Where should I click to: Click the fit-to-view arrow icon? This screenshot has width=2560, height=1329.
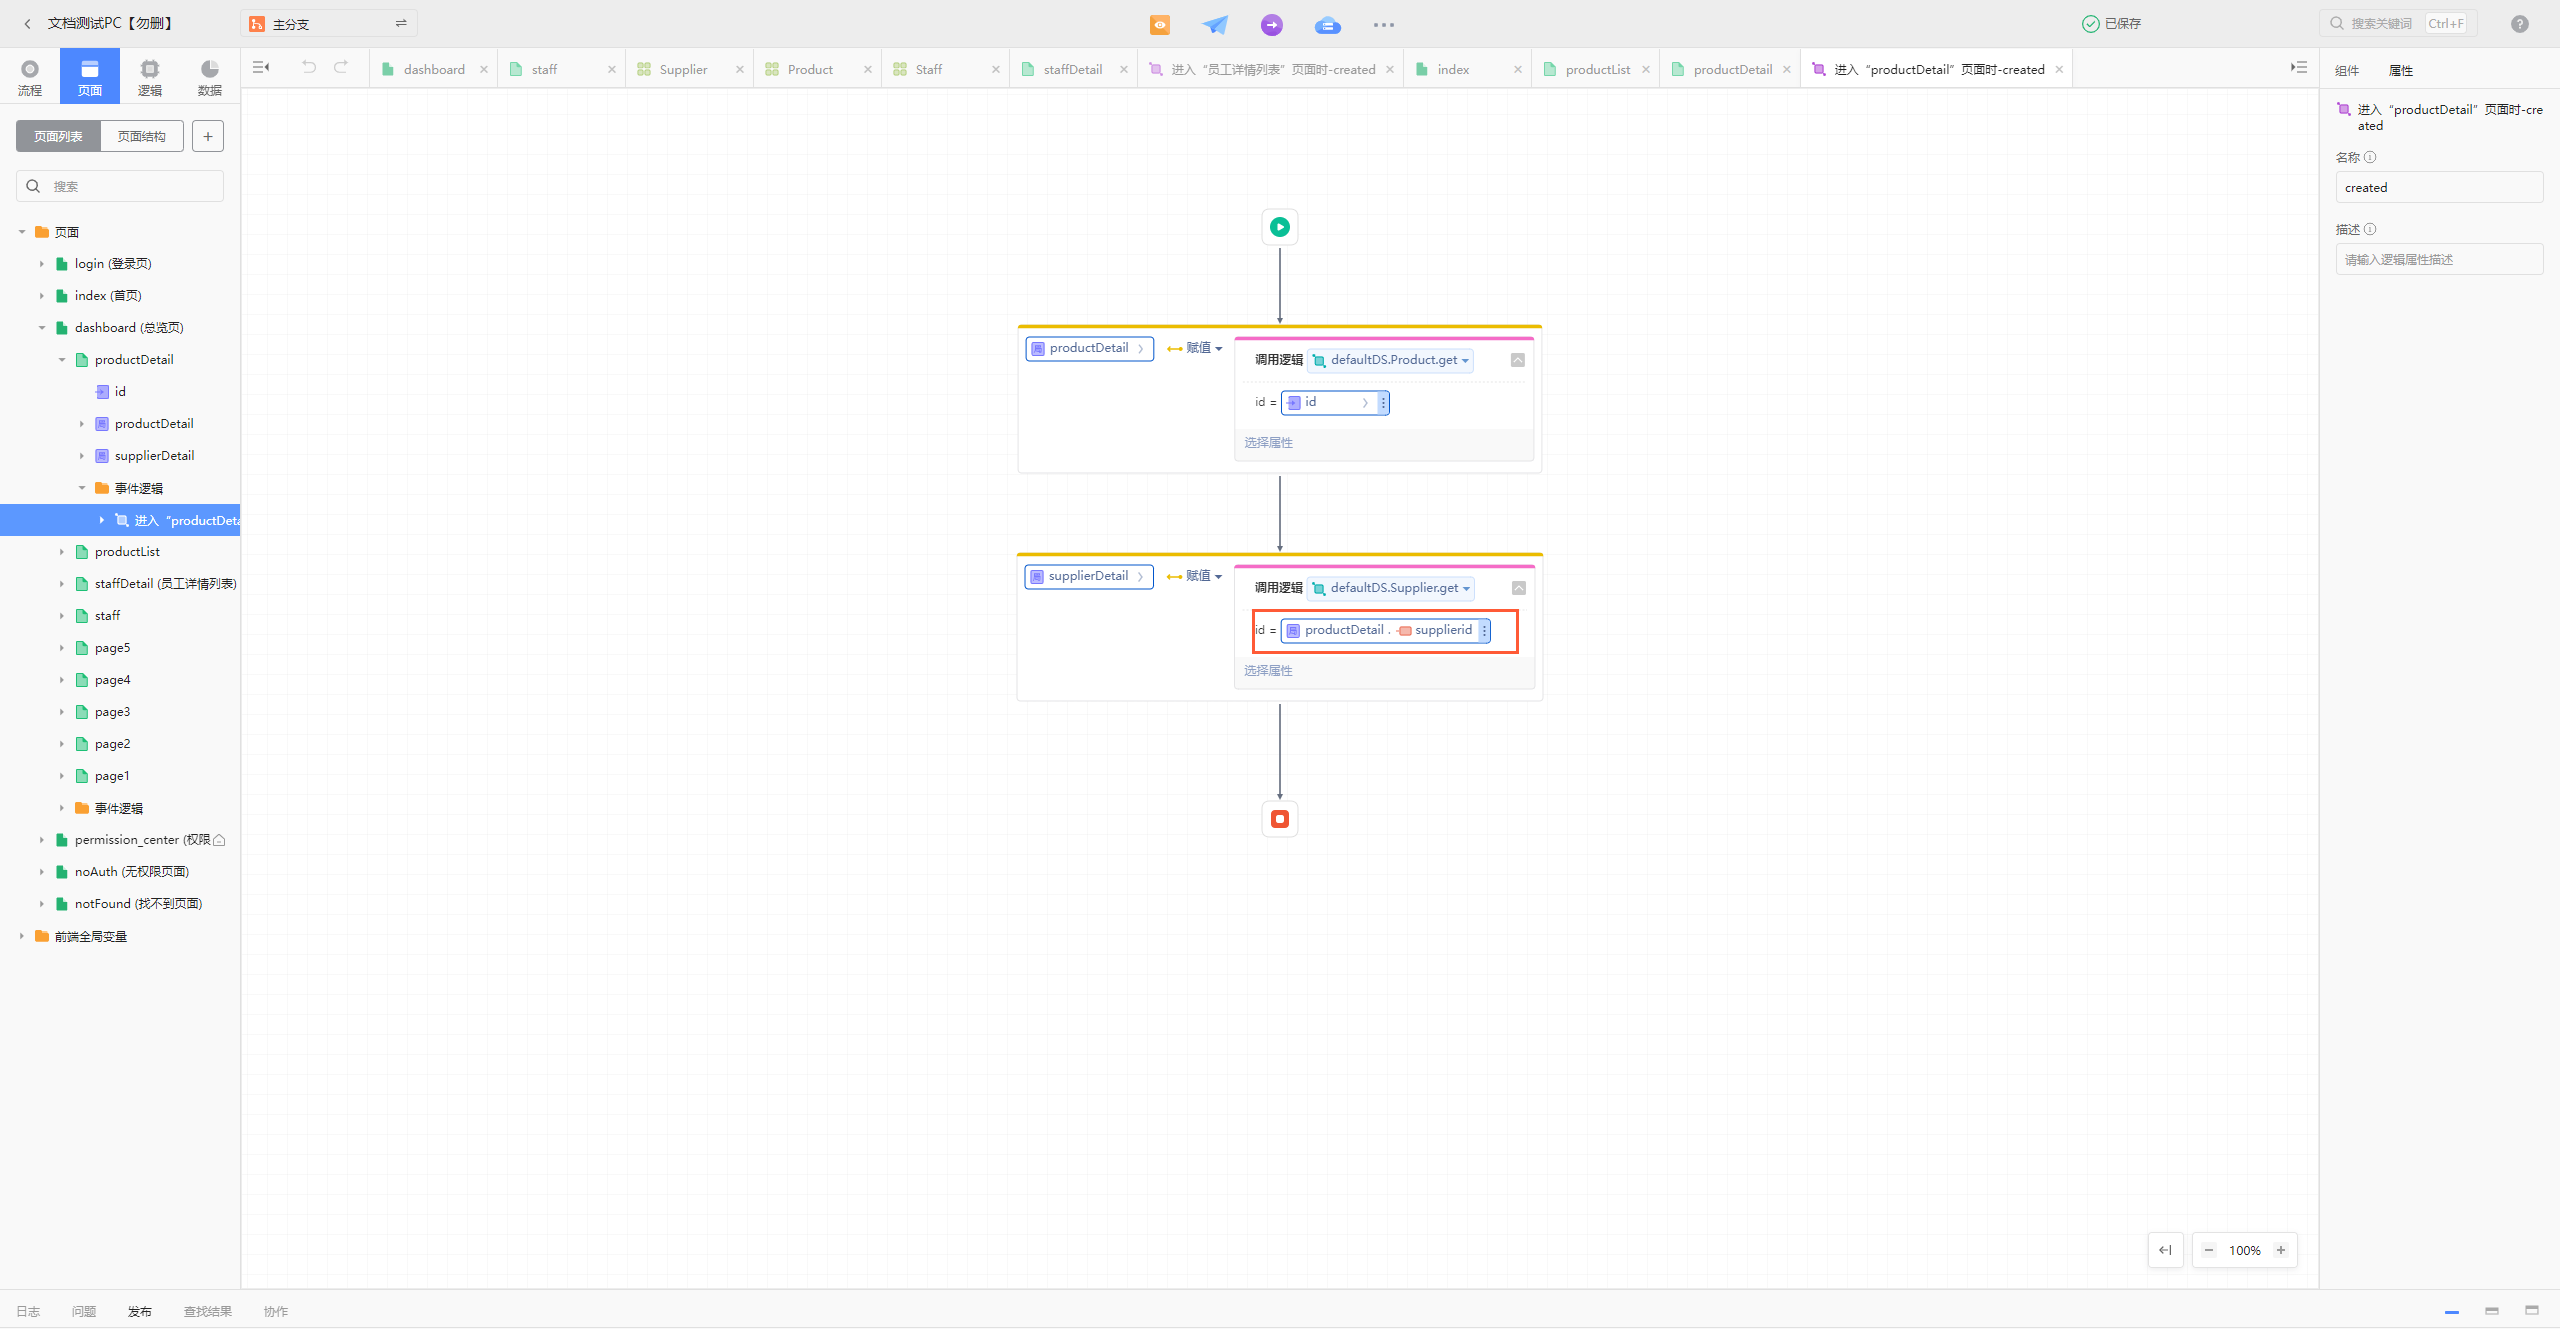pos(2165,1250)
